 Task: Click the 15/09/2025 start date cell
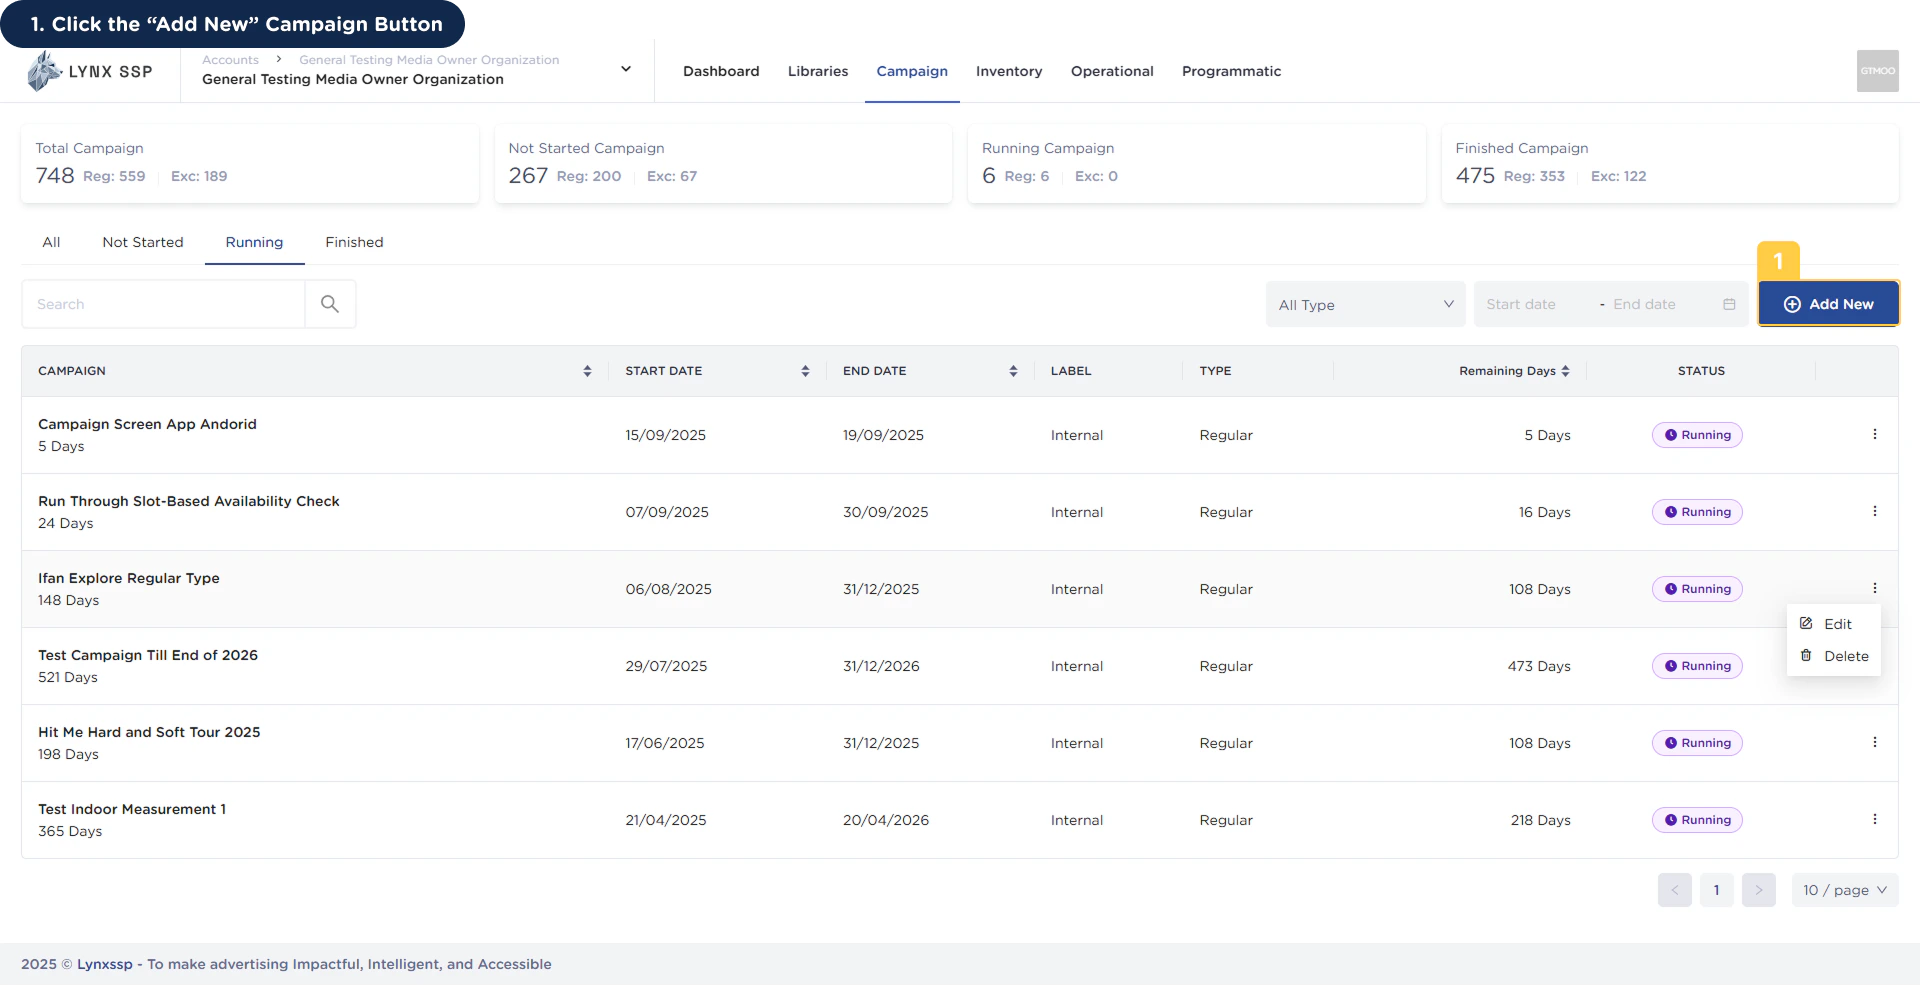click(666, 435)
